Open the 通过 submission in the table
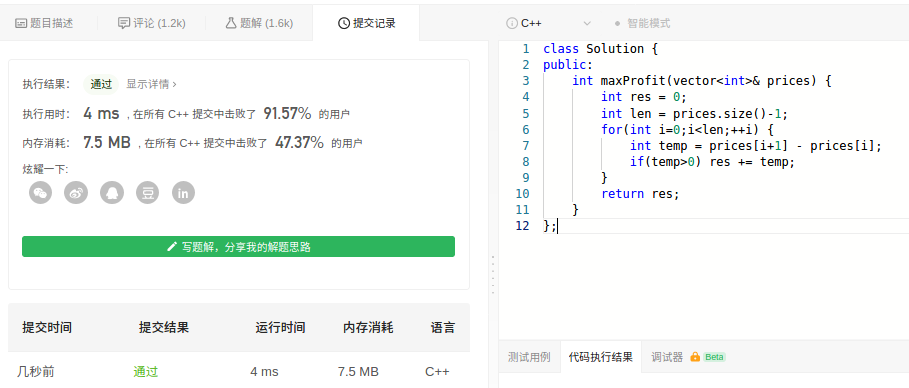Image resolution: width=909 pixels, height=388 pixels. [x=146, y=371]
